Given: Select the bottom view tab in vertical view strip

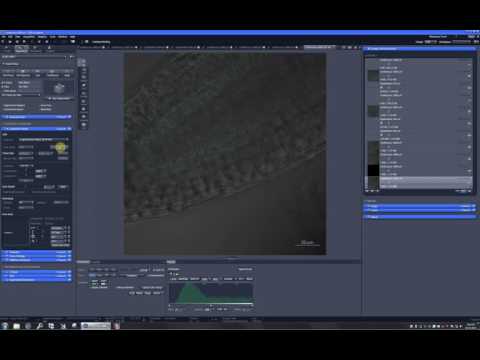Looking at the screenshot, I should (83, 125).
